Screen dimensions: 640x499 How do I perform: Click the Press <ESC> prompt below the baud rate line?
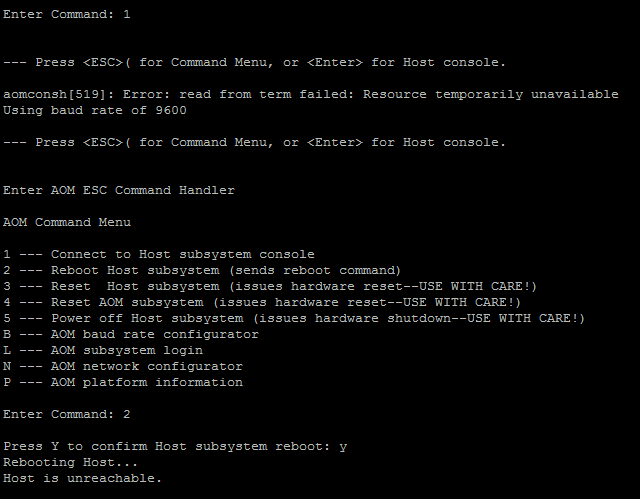tap(255, 142)
